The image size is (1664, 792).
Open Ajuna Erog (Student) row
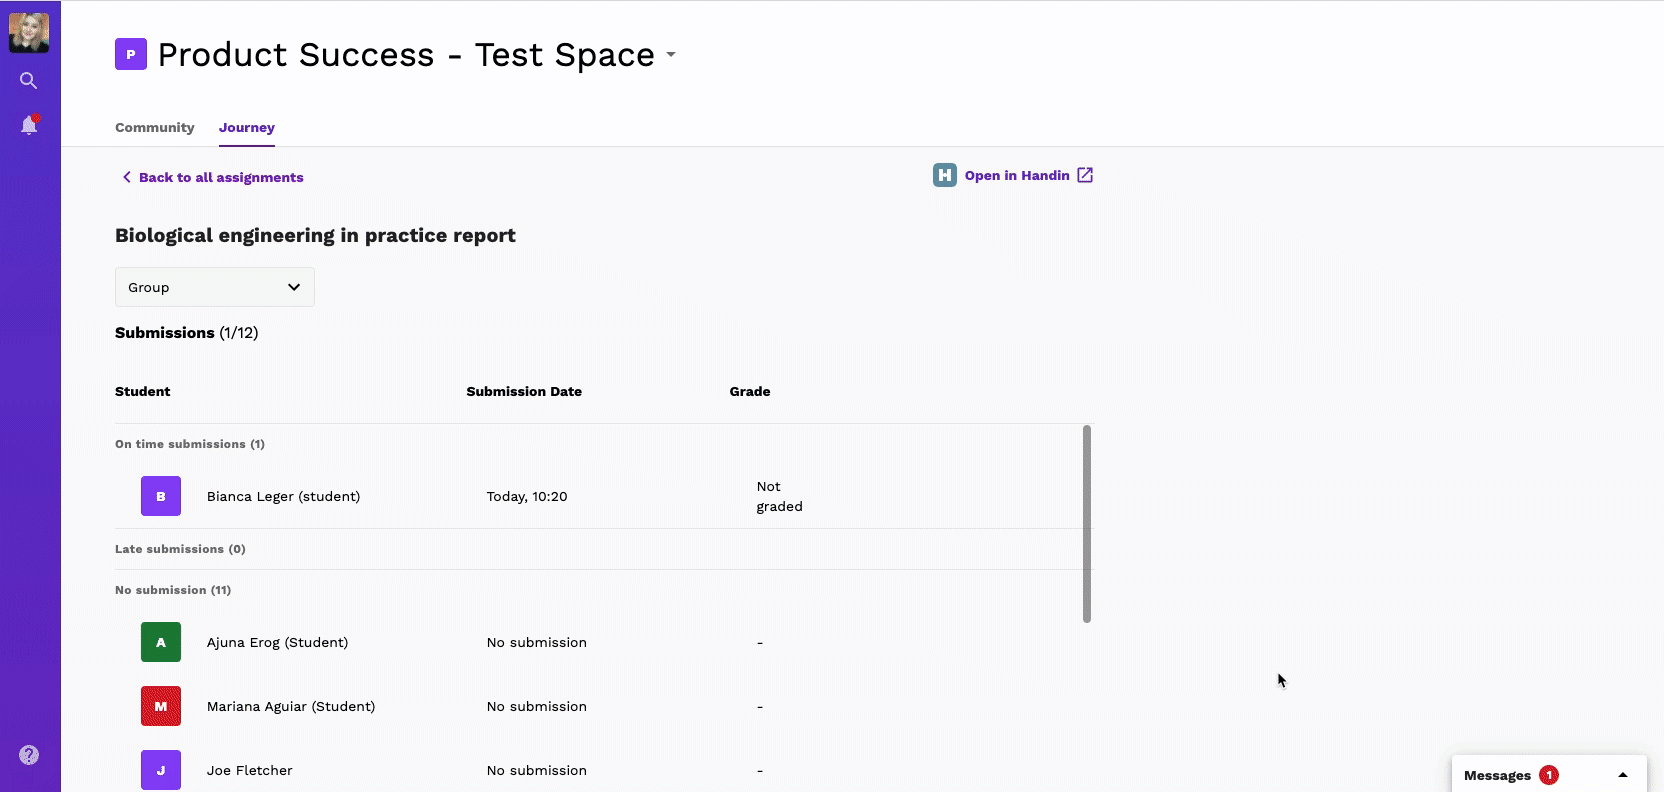click(x=604, y=642)
